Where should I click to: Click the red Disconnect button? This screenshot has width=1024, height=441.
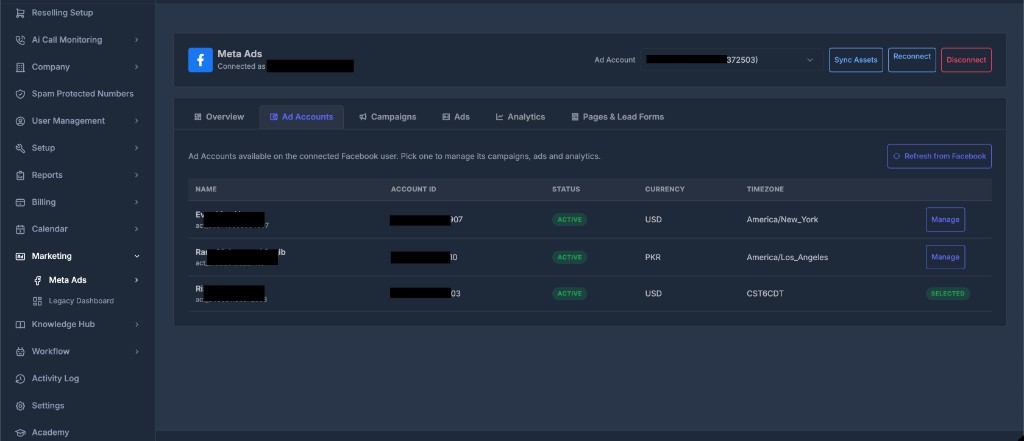coord(966,59)
